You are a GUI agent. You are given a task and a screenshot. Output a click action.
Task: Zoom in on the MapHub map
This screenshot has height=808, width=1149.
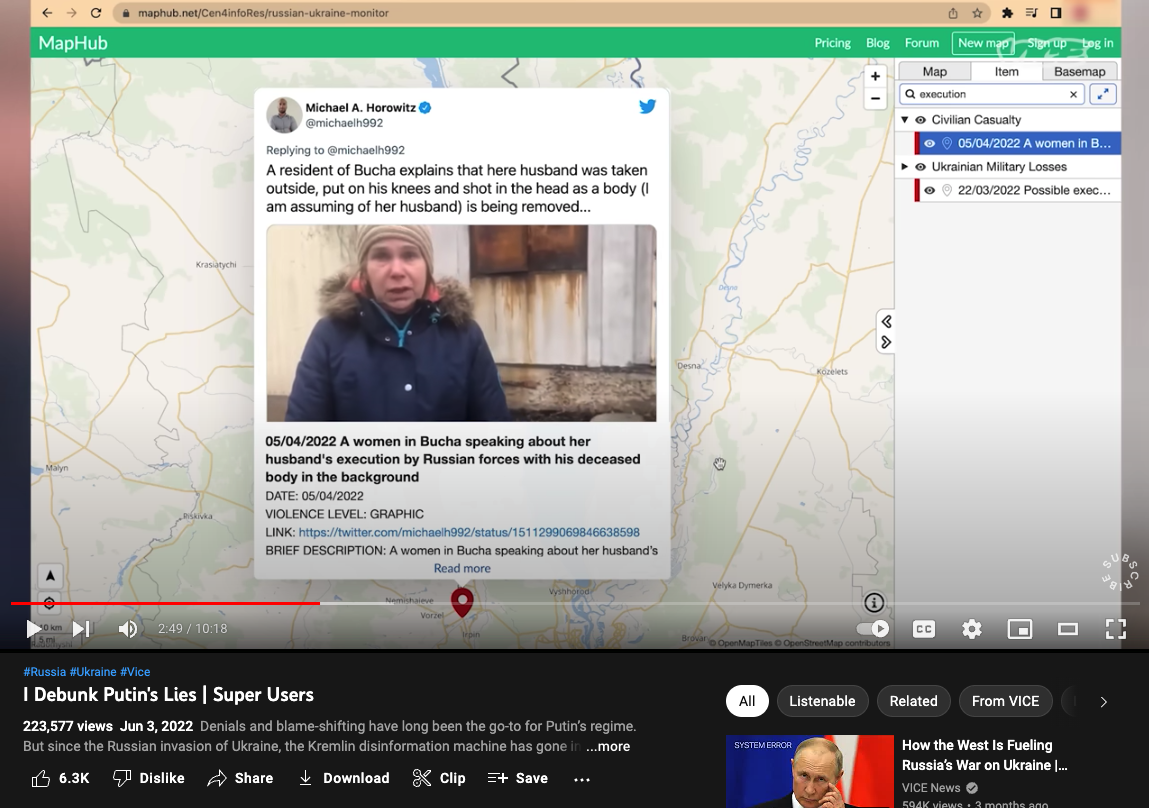point(875,76)
